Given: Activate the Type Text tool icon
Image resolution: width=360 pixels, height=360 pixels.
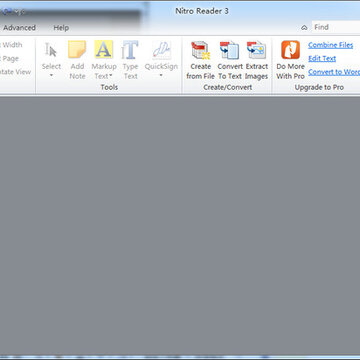Looking at the screenshot, I should click(130, 50).
